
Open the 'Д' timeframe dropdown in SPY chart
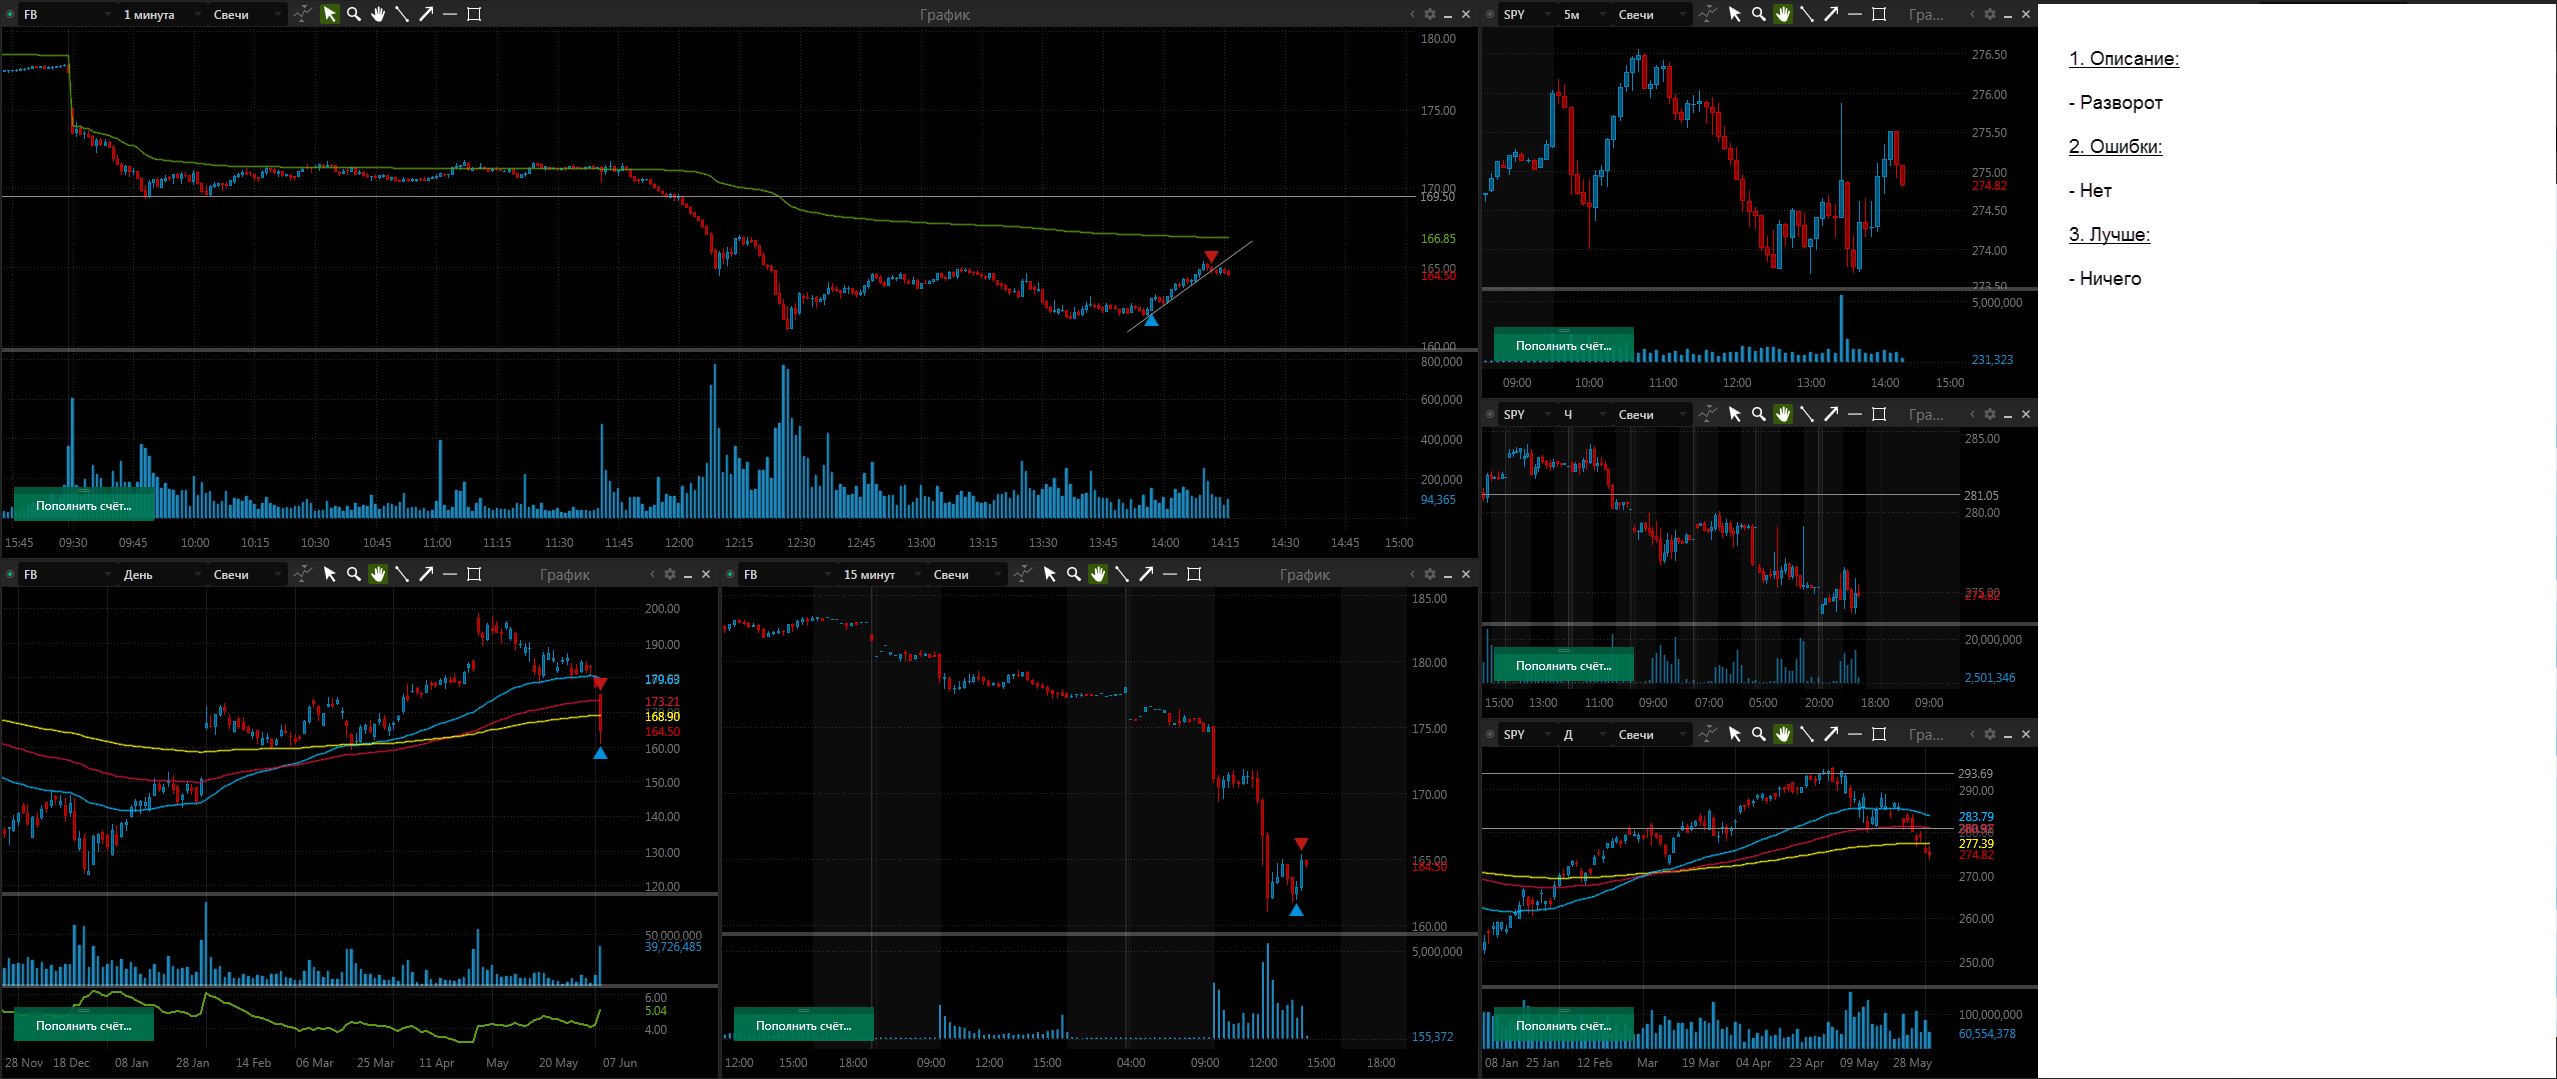[1583, 734]
